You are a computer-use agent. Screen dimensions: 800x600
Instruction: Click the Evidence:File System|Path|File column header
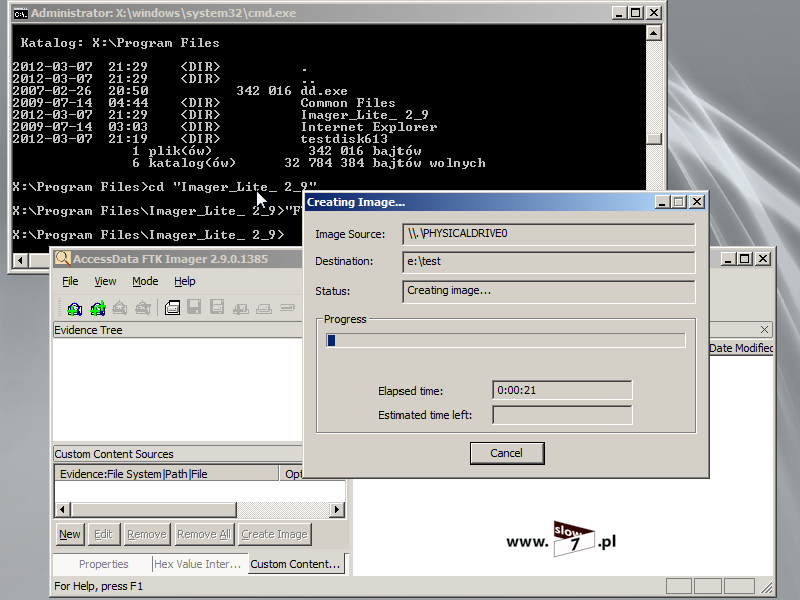tap(166, 474)
